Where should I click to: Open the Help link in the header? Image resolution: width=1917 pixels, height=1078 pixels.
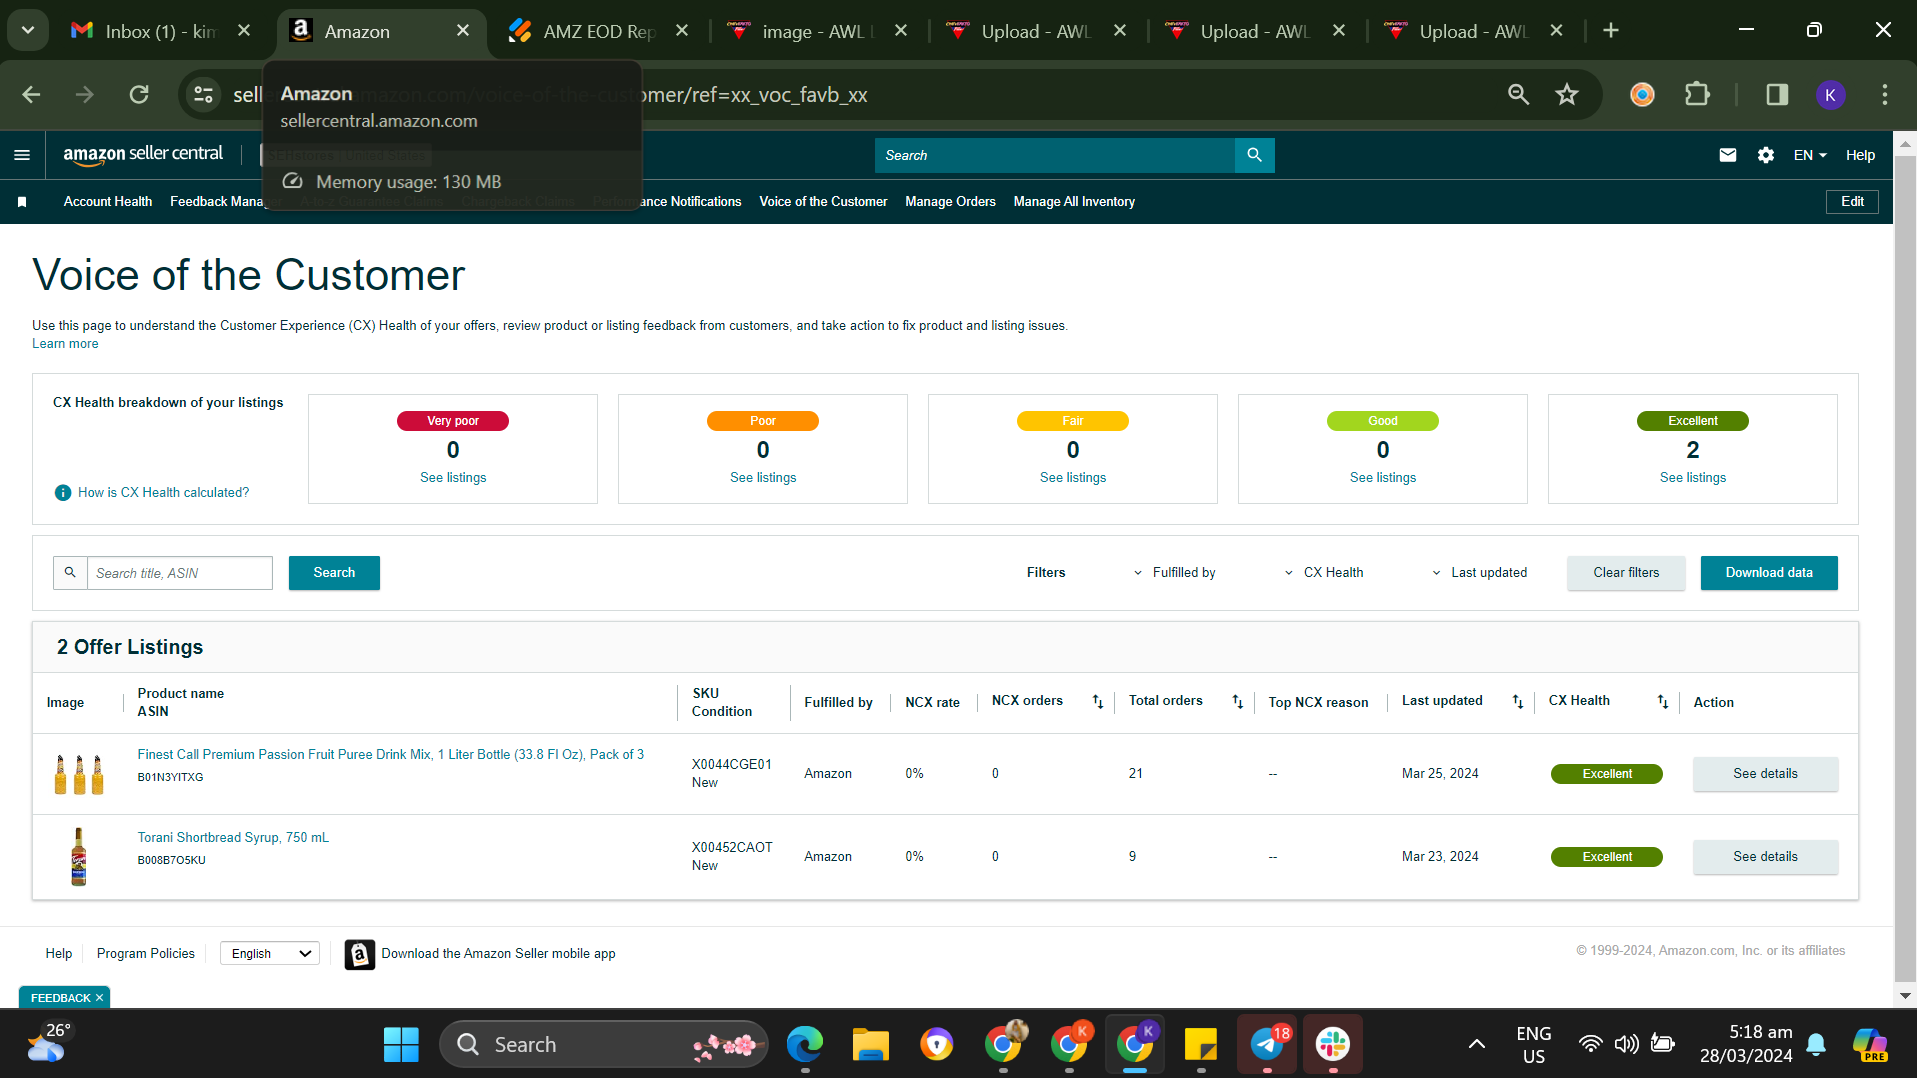[x=1860, y=155]
